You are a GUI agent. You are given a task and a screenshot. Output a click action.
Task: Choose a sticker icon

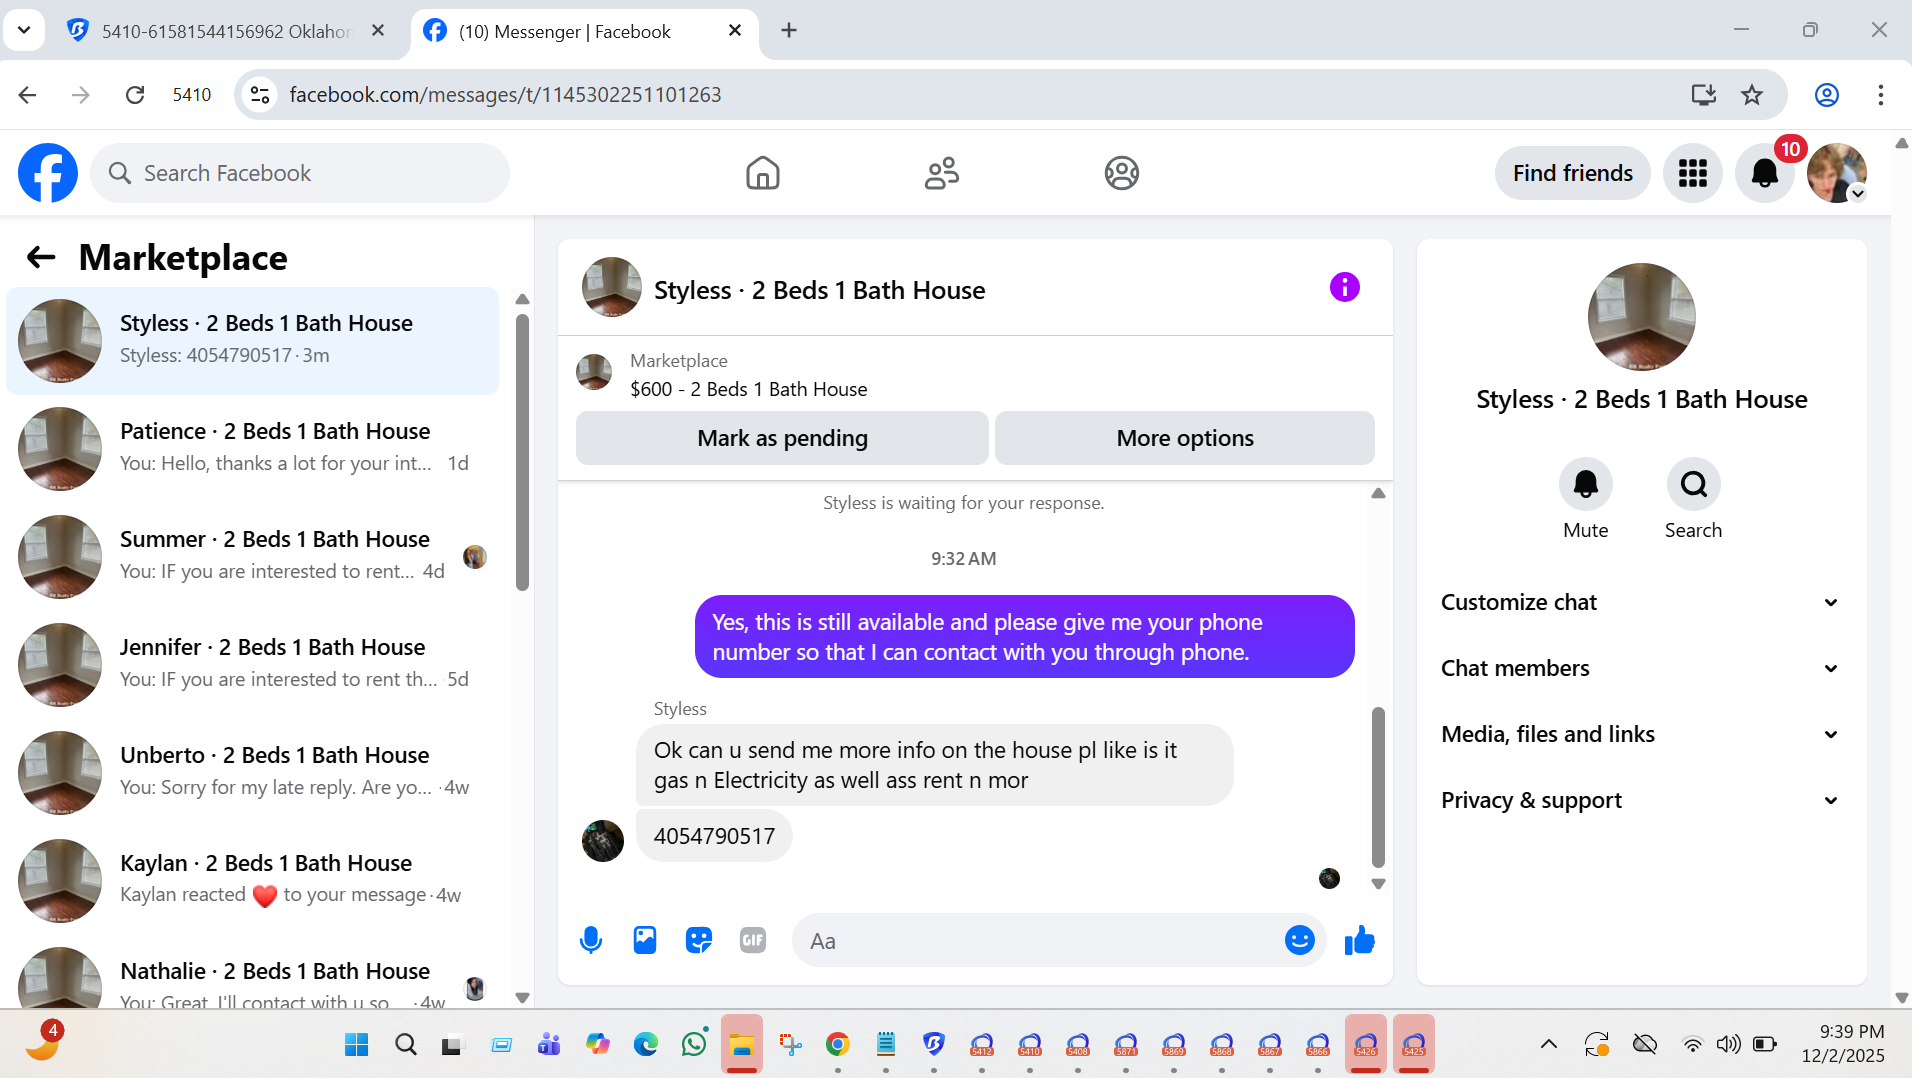click(699, 940)
